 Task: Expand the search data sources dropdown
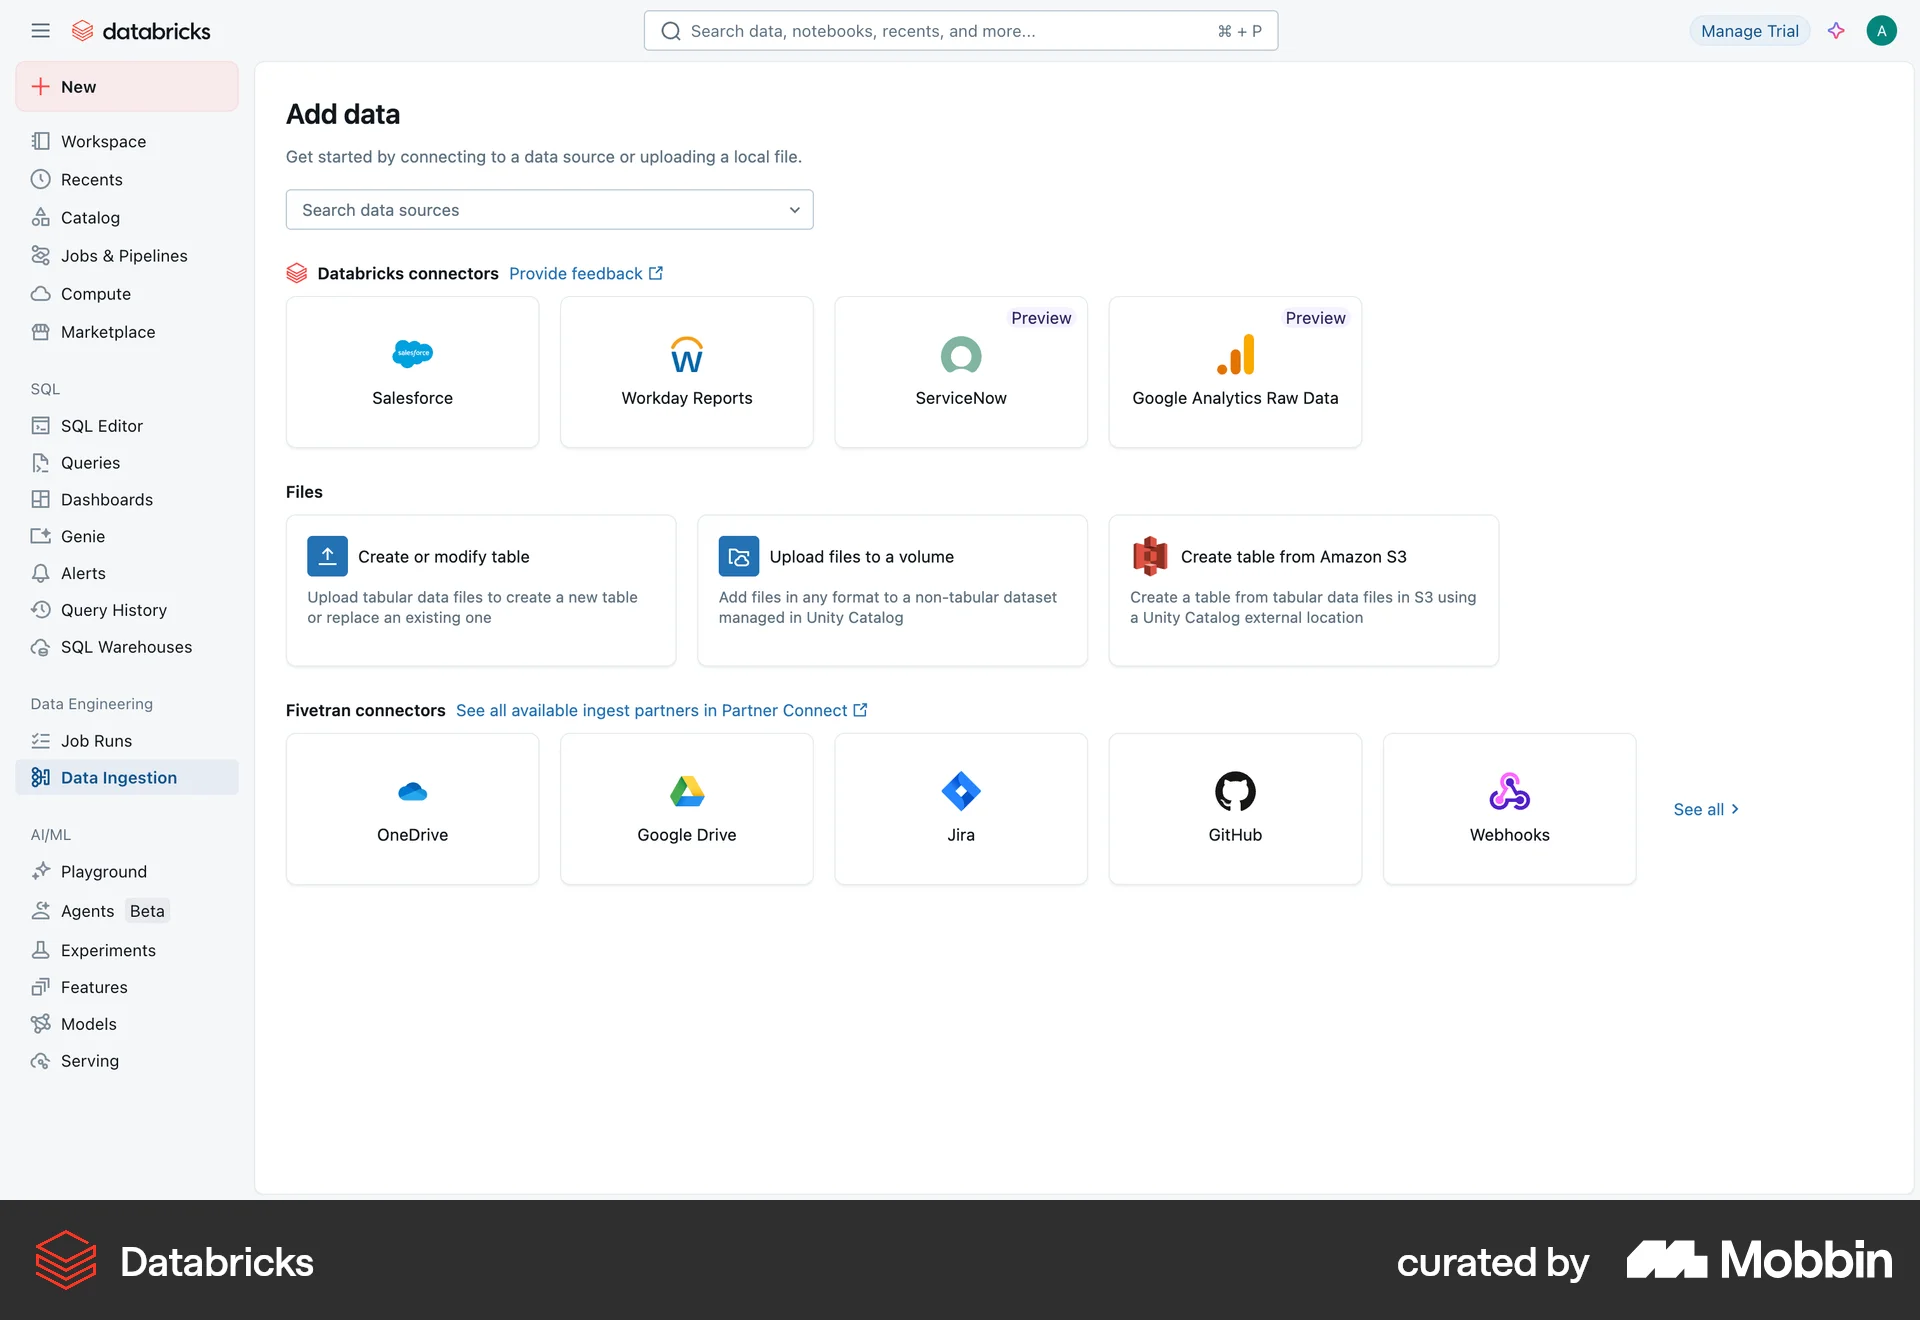tap(794, 210)
